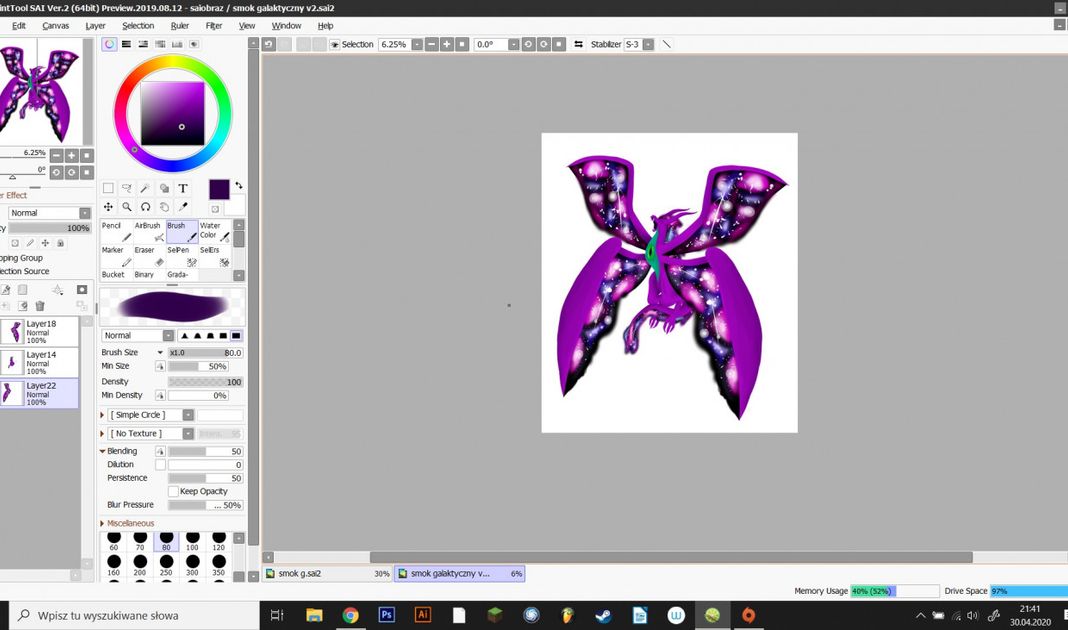Open the Filter menu
Screen dimensions: 1068x630
pyautogui.click(x=214, y=26)
